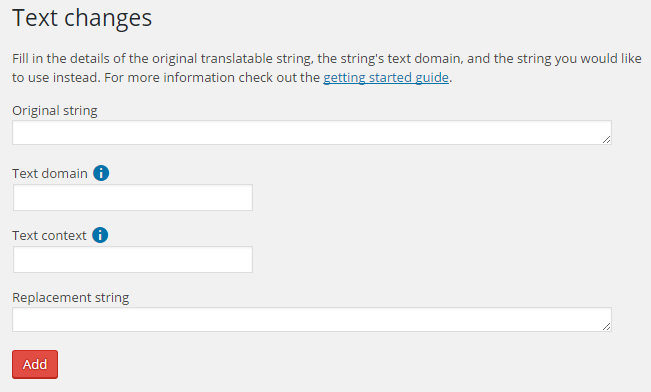Click the resize grip on the Original string textarea
Image resolution: width=651 pixels, height=392 pixels.
click(606, 140)
